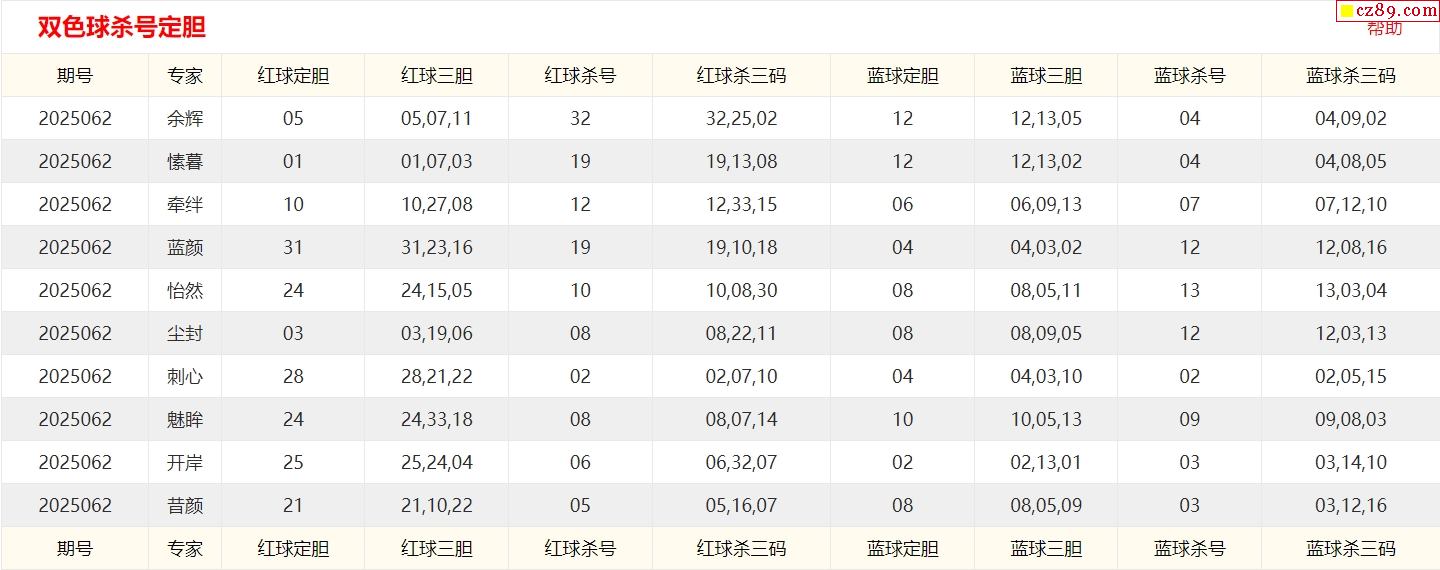Select expert name 魅眸
The image size is (1440, 570).
[x=185, y=420]
